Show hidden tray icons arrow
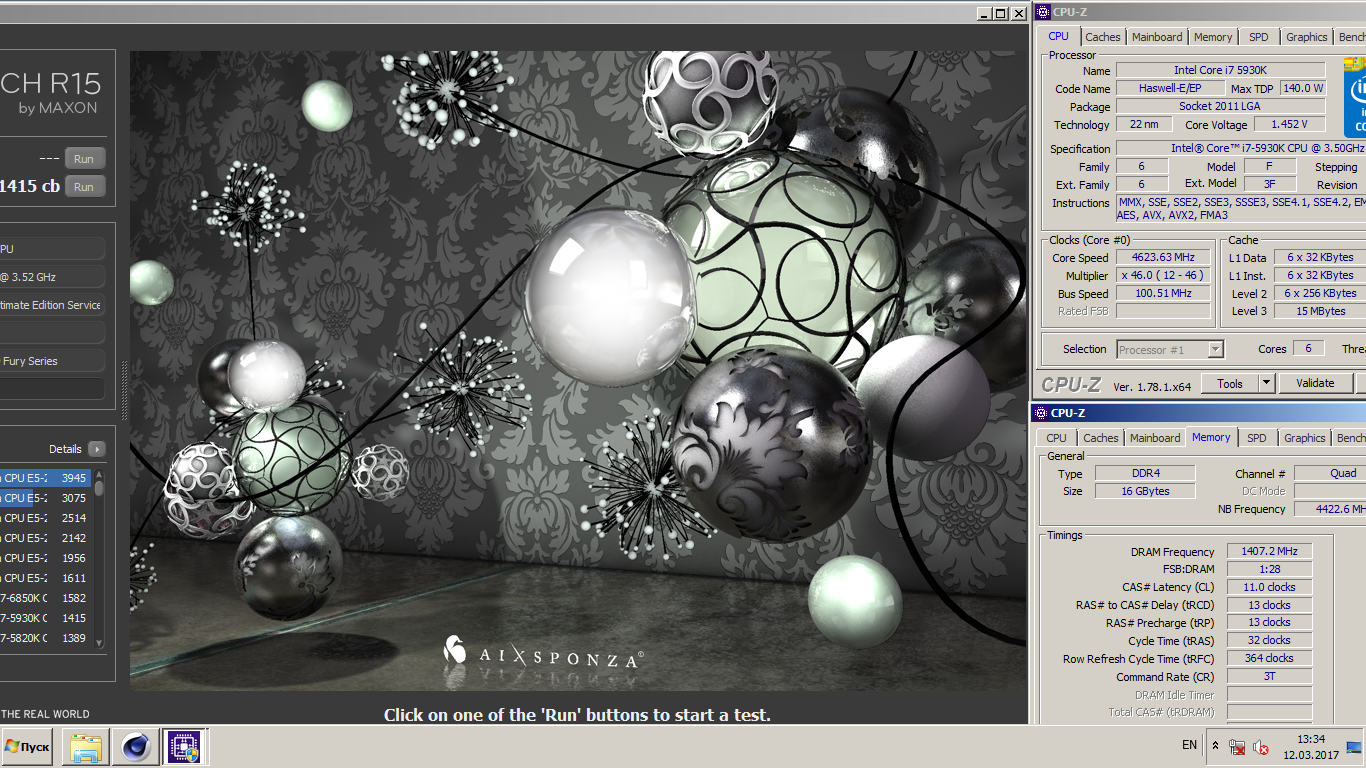Viewport: 1366px width, 768px height. (x=1215, y=746)
